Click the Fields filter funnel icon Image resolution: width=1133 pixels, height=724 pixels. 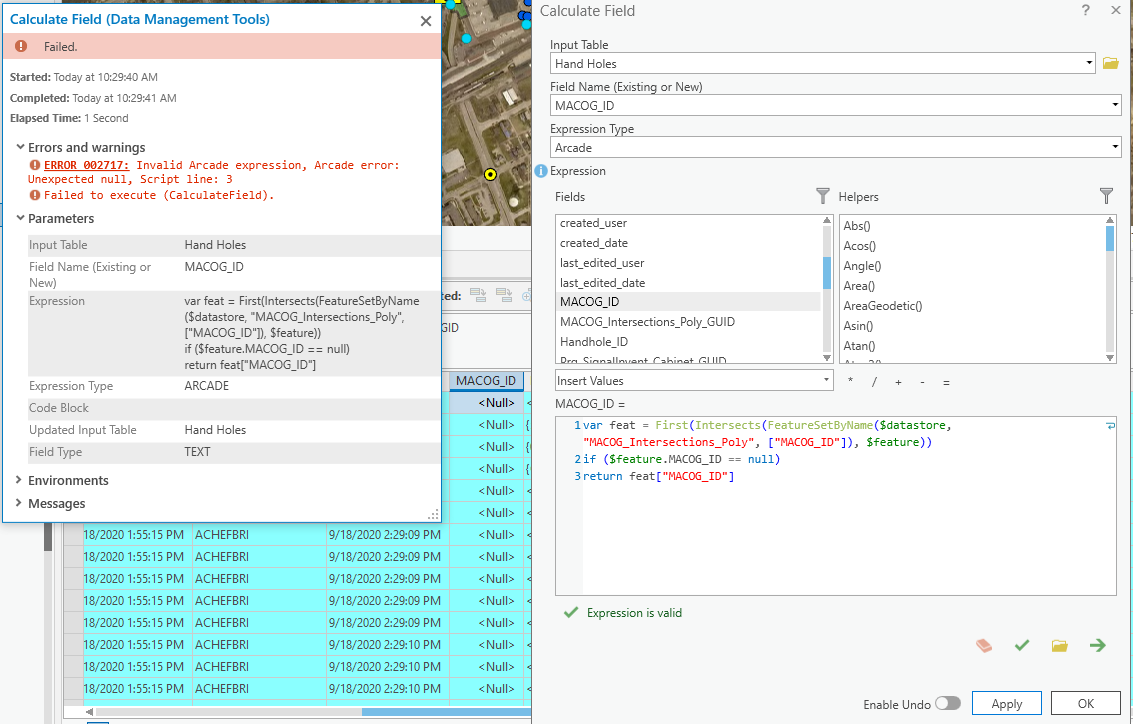822,196
